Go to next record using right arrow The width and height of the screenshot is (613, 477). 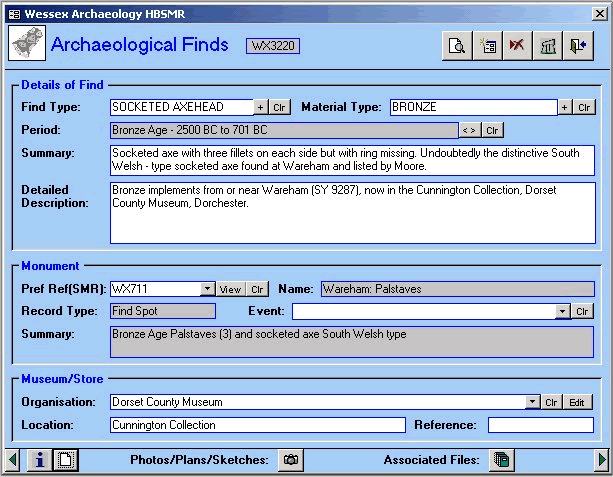[602, 460]
